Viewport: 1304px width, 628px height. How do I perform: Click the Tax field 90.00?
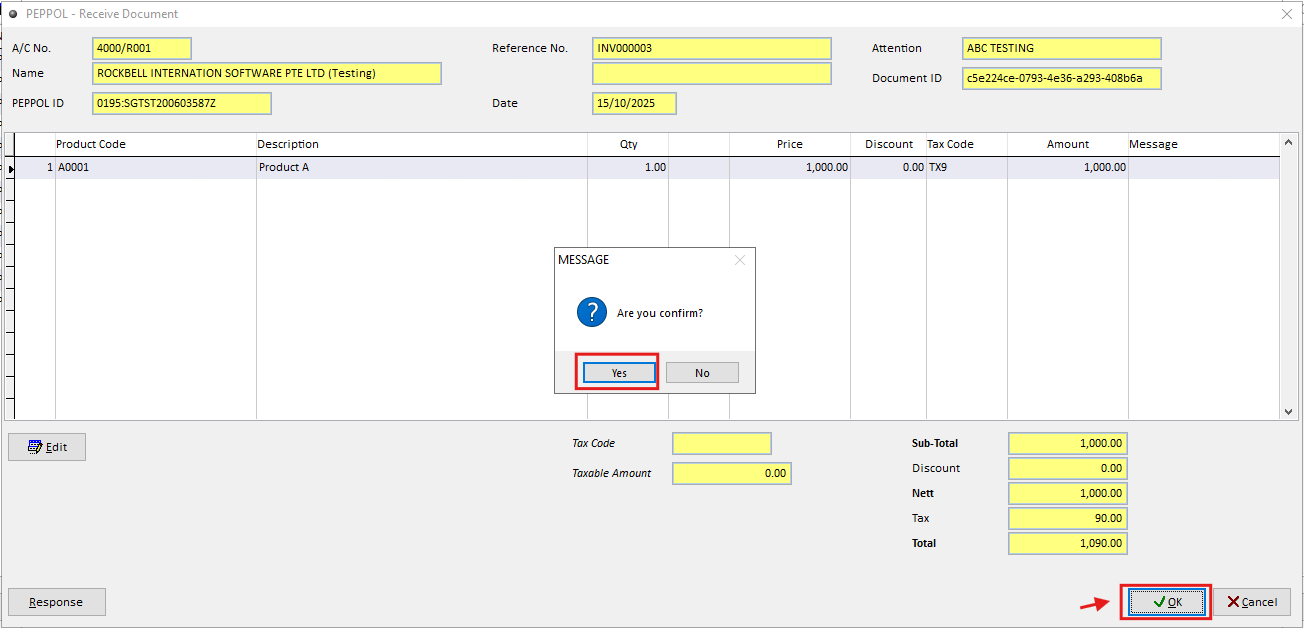[1068, 518]
